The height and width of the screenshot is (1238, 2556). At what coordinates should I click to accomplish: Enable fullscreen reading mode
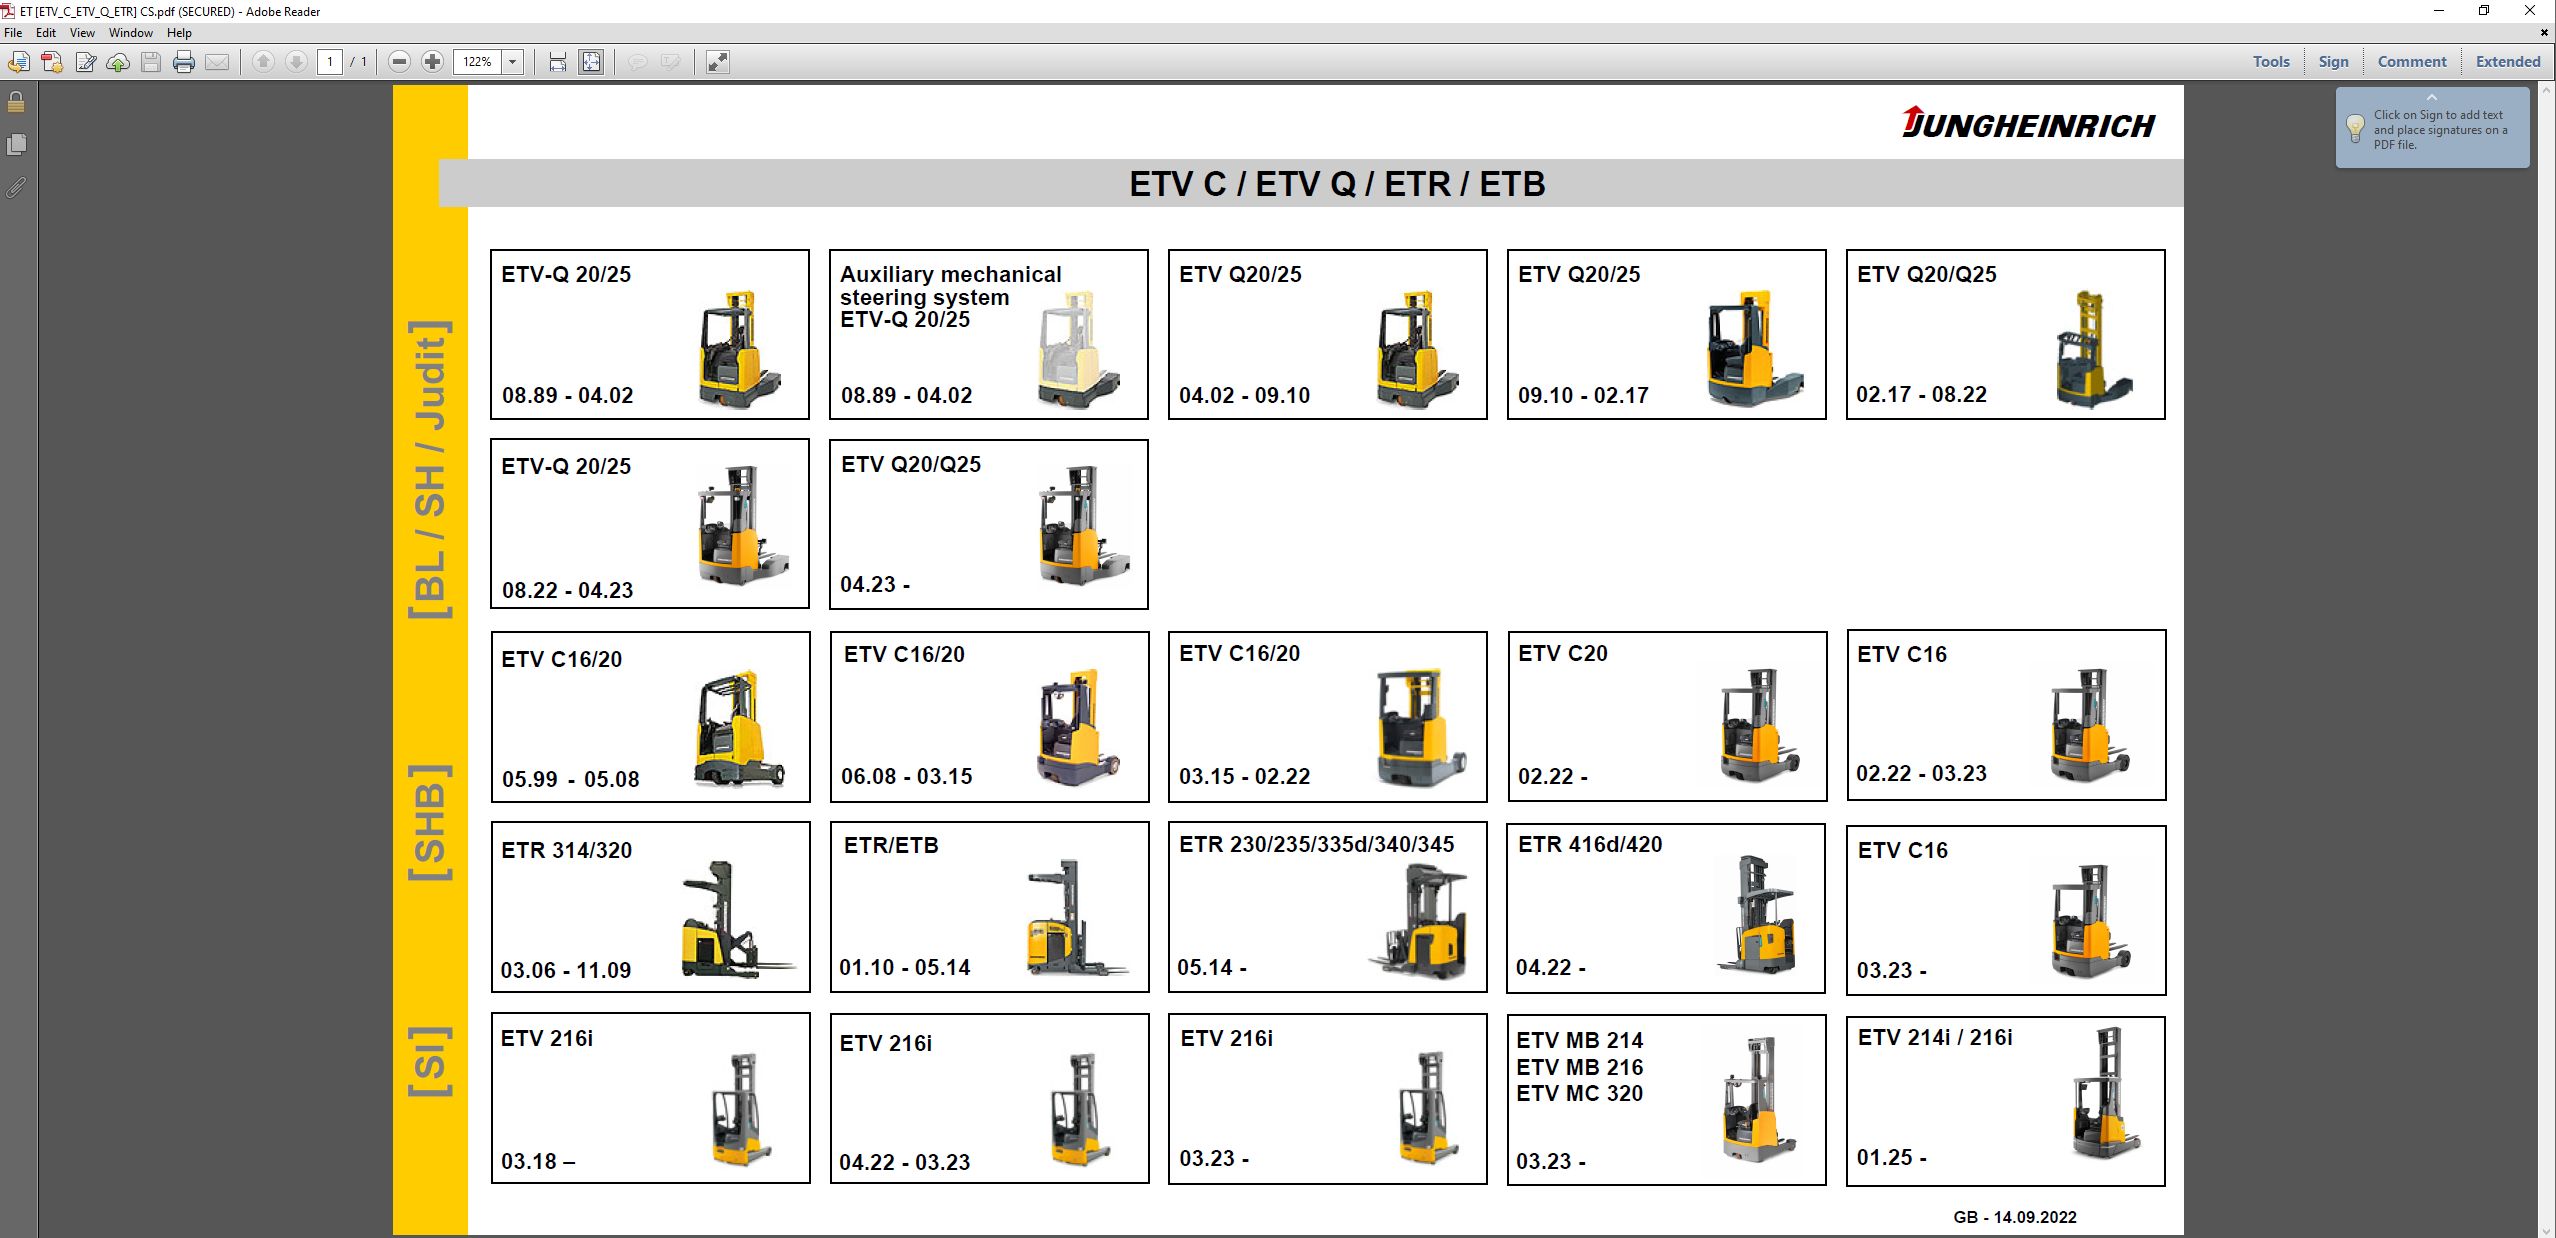coord(716,61)
